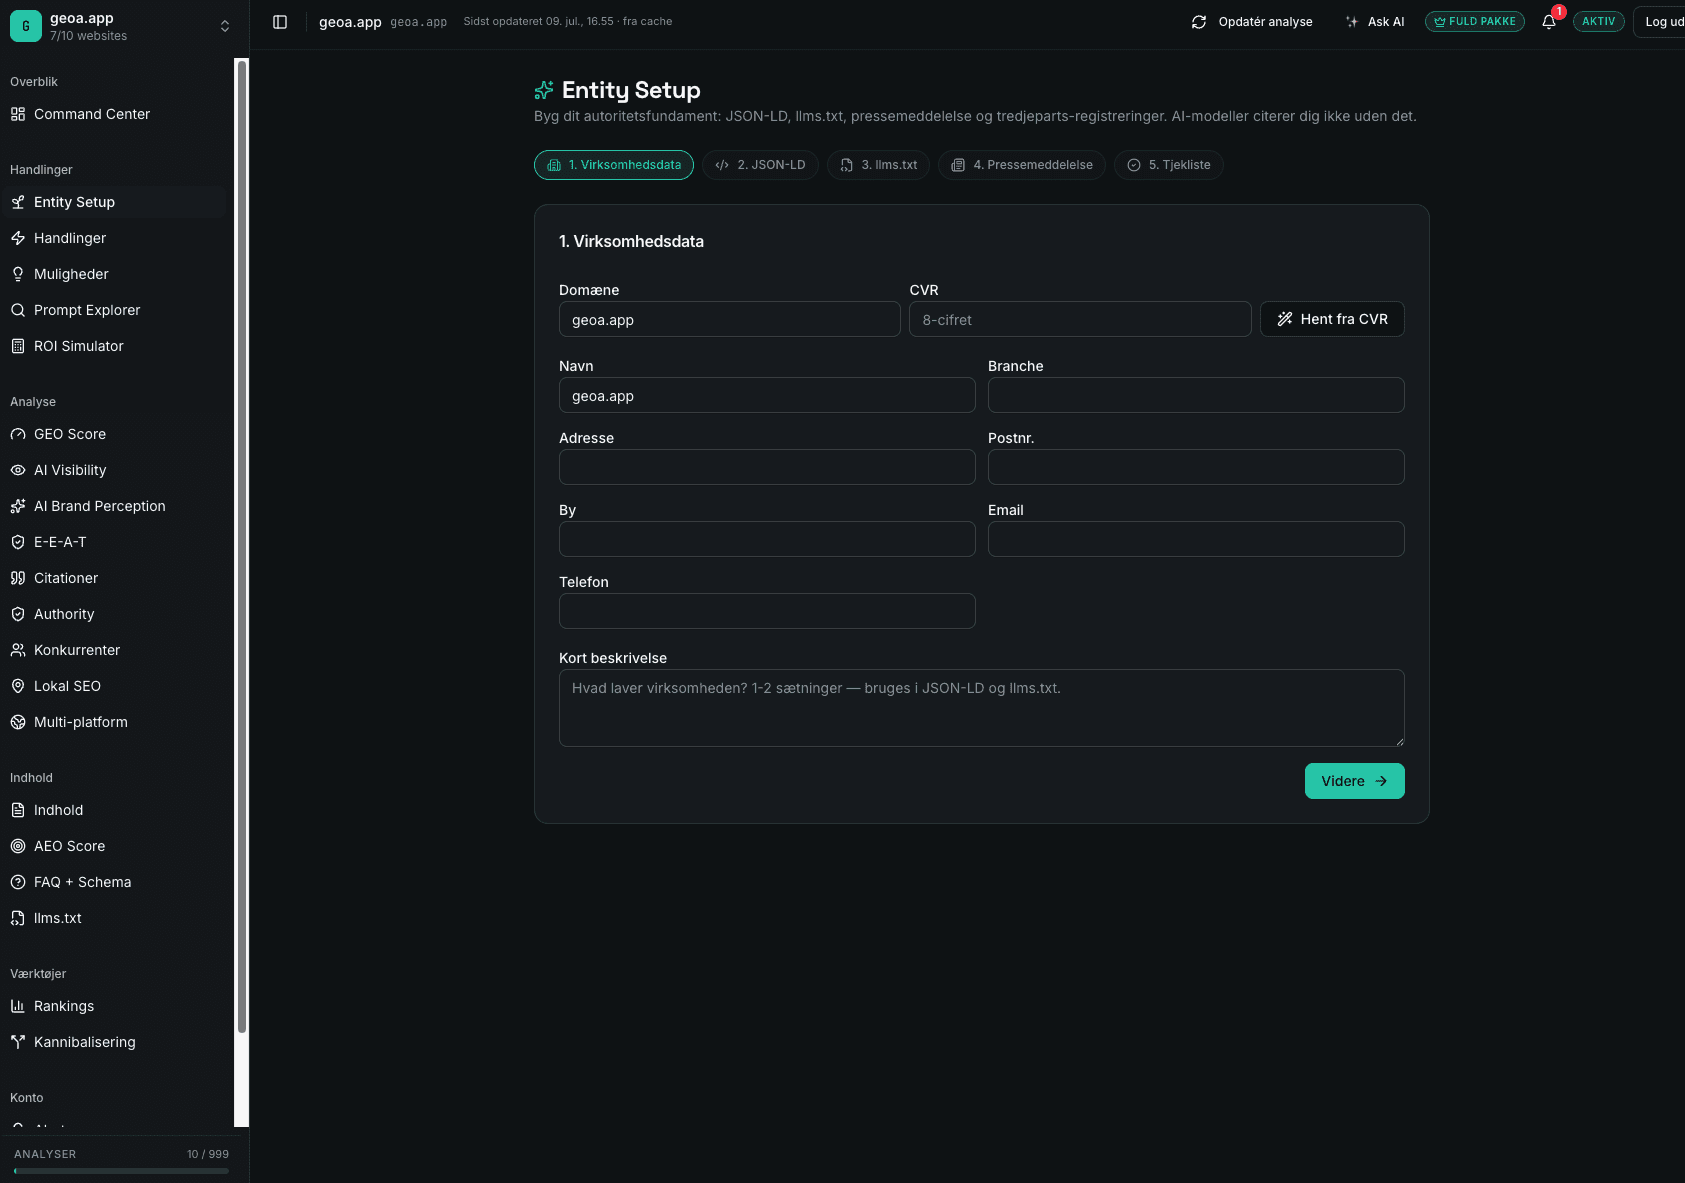Image resolution: width=1685 pixels, height=1183 pixels.
Task: Click the Indhold document icon
Action: coord(18,810)
